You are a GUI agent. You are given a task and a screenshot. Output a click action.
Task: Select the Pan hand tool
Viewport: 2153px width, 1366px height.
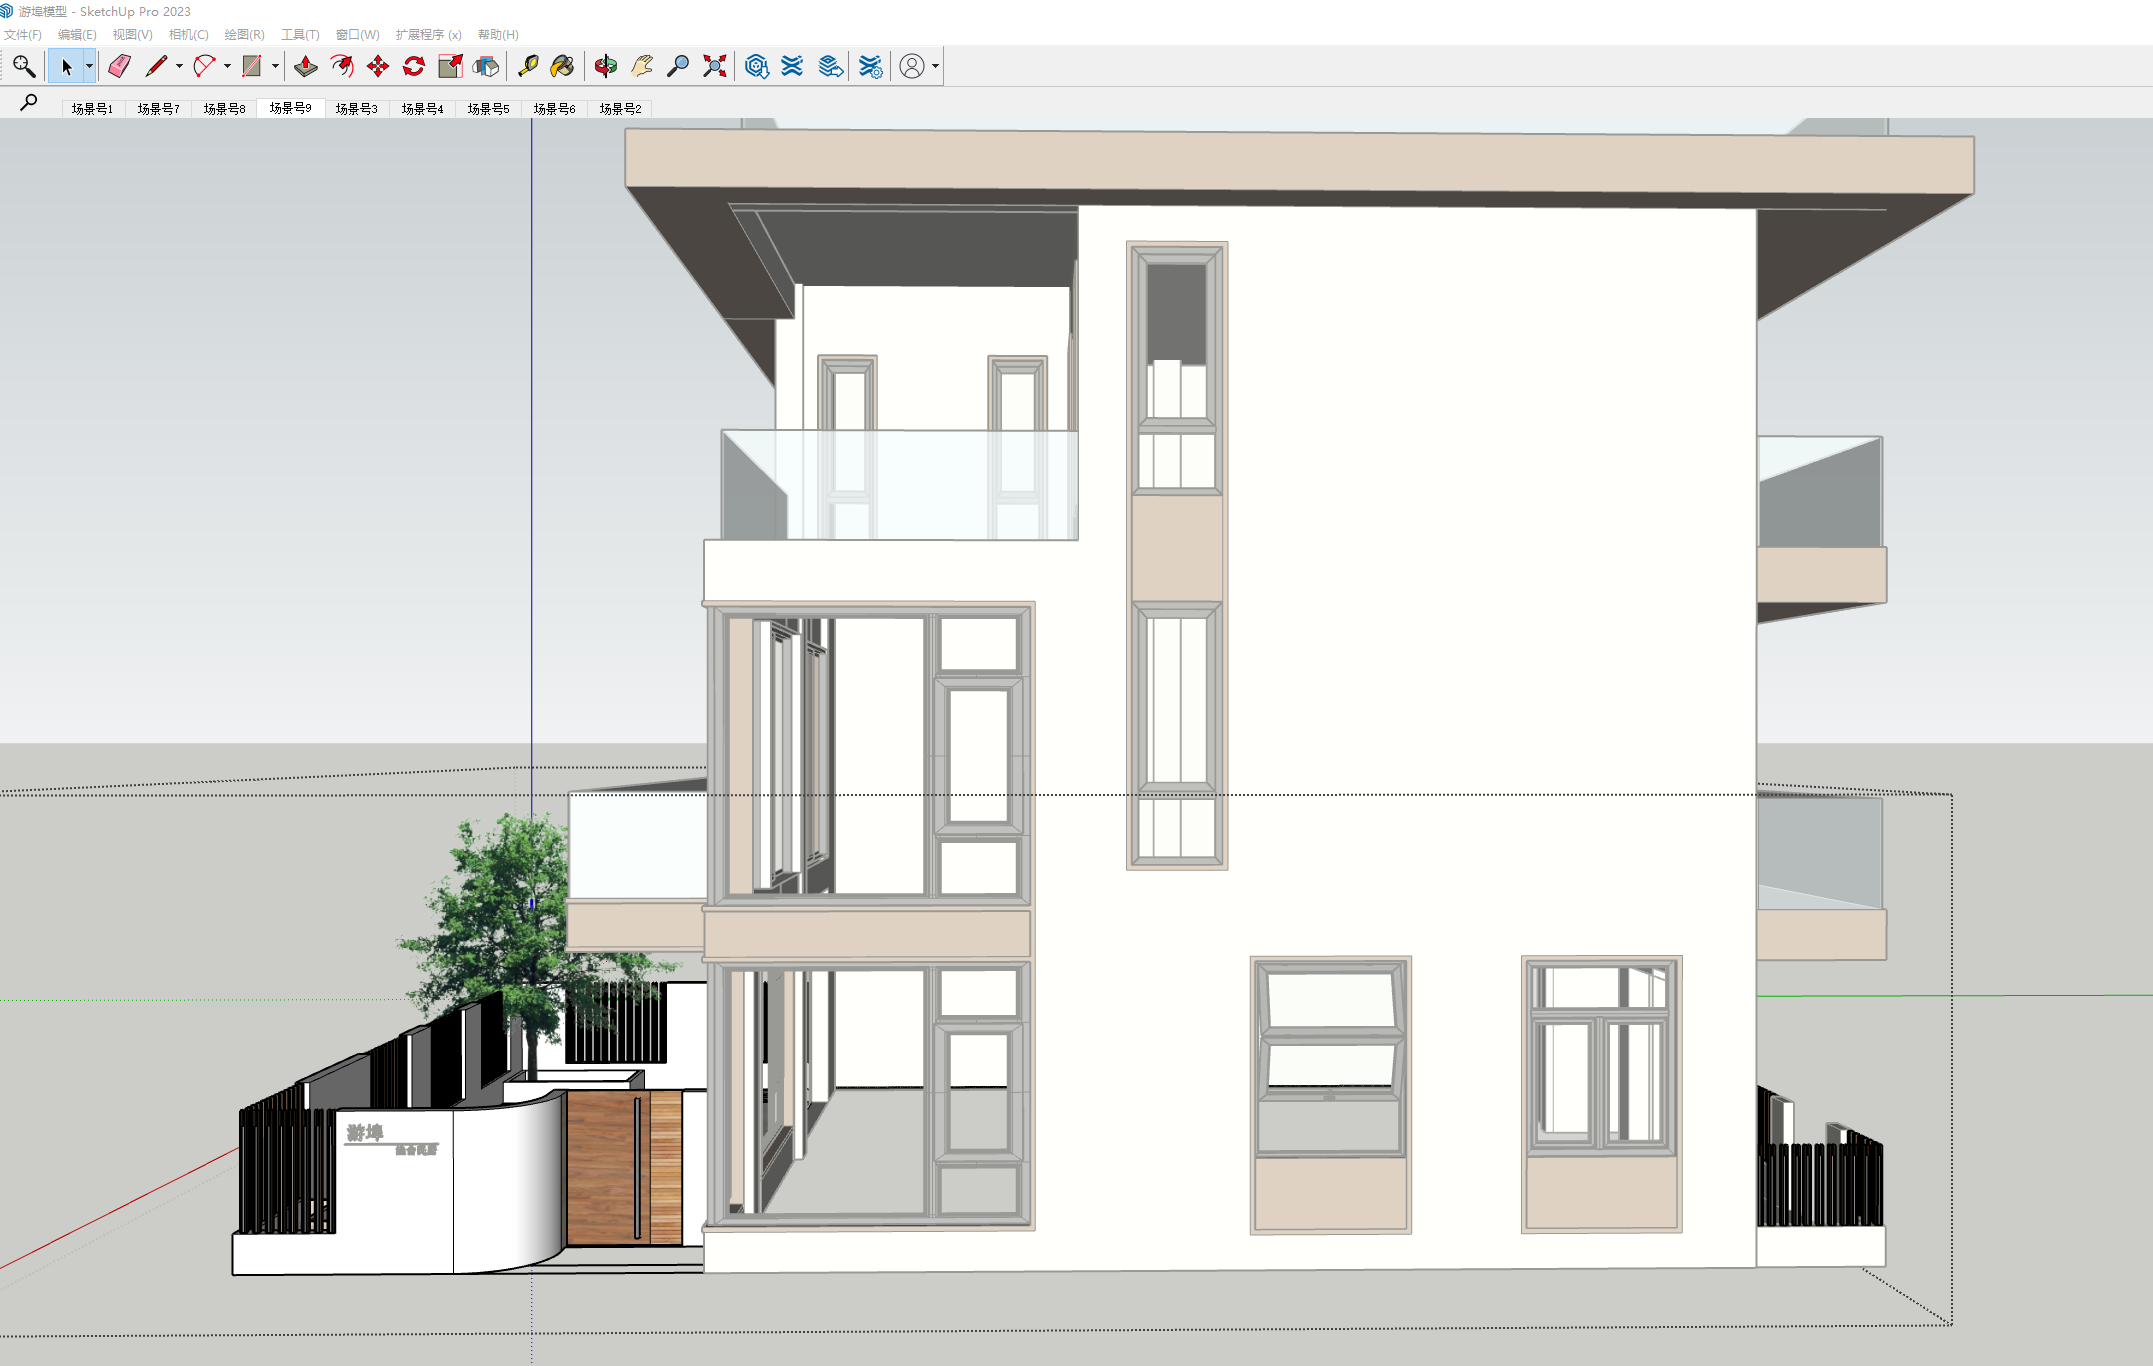pyautogui.click(x=642, y=66)
